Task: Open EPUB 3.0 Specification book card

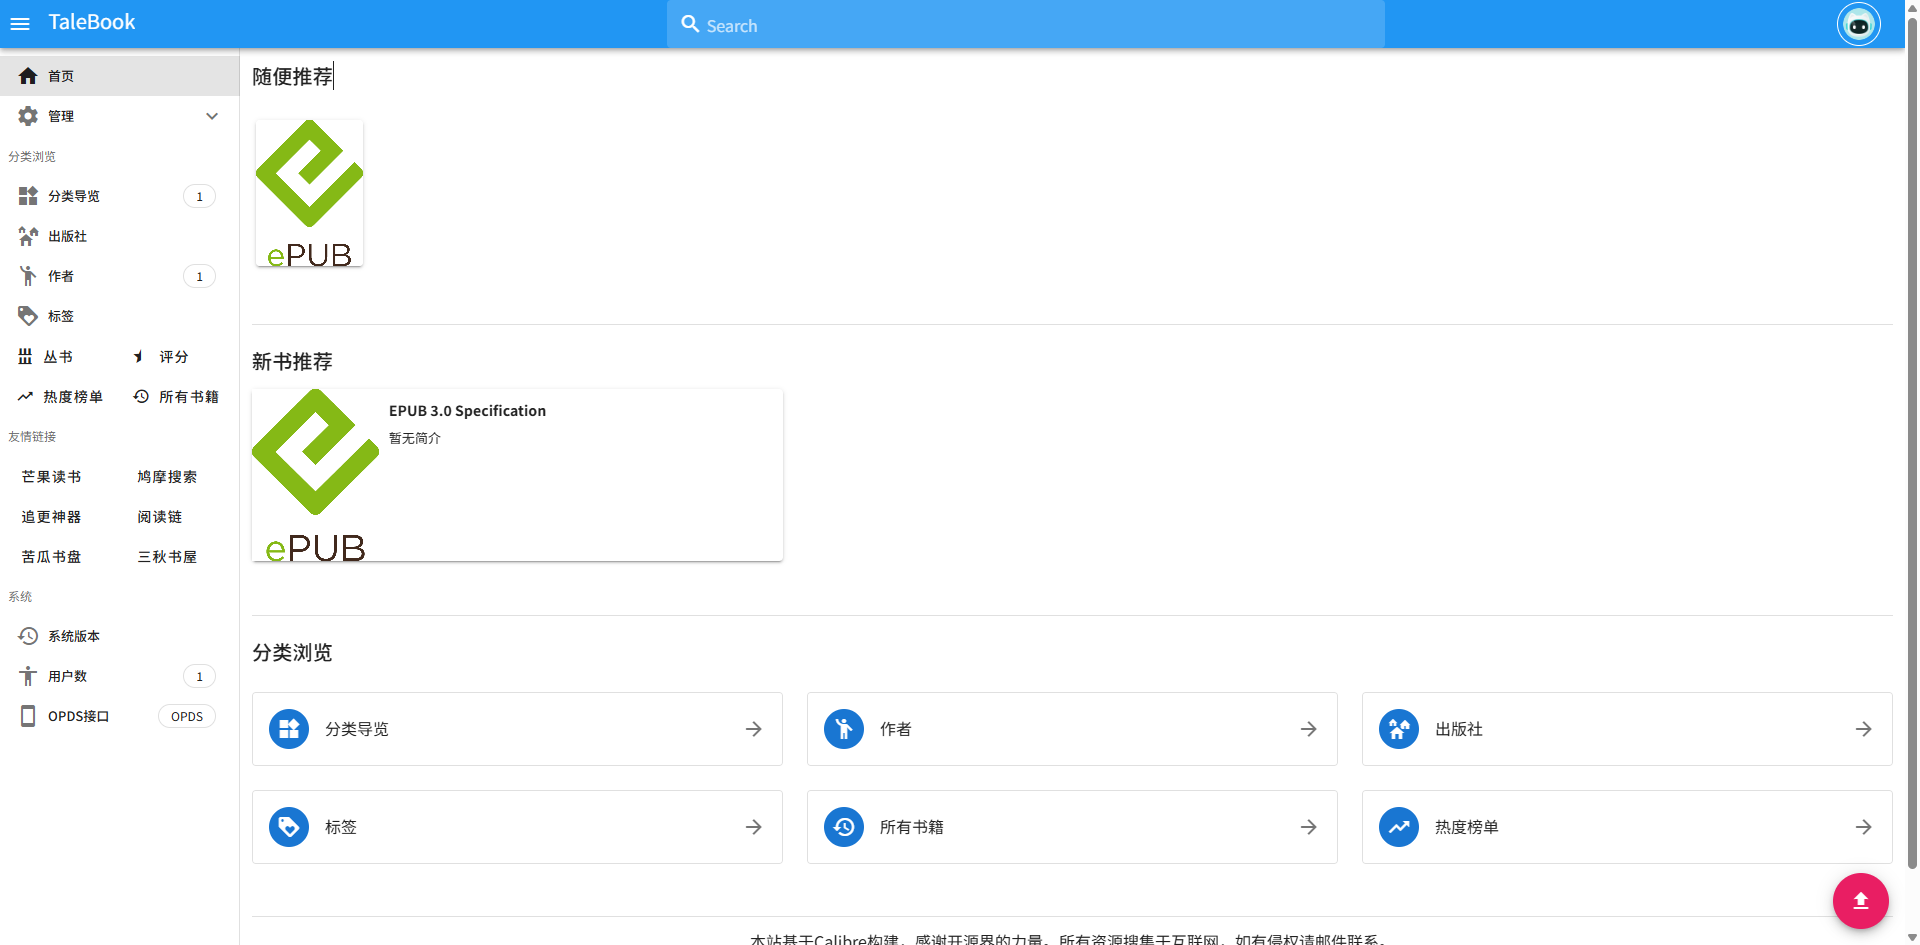Action: (x=517, y=475)
